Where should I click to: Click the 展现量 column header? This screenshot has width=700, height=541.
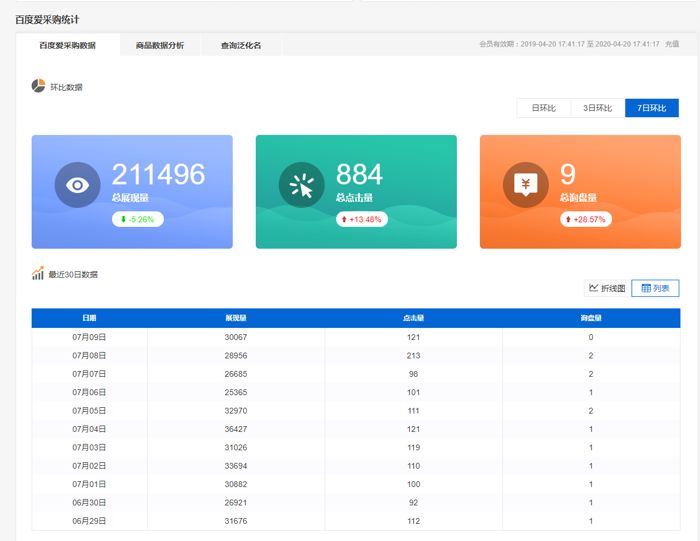click(x=236, y=318)
